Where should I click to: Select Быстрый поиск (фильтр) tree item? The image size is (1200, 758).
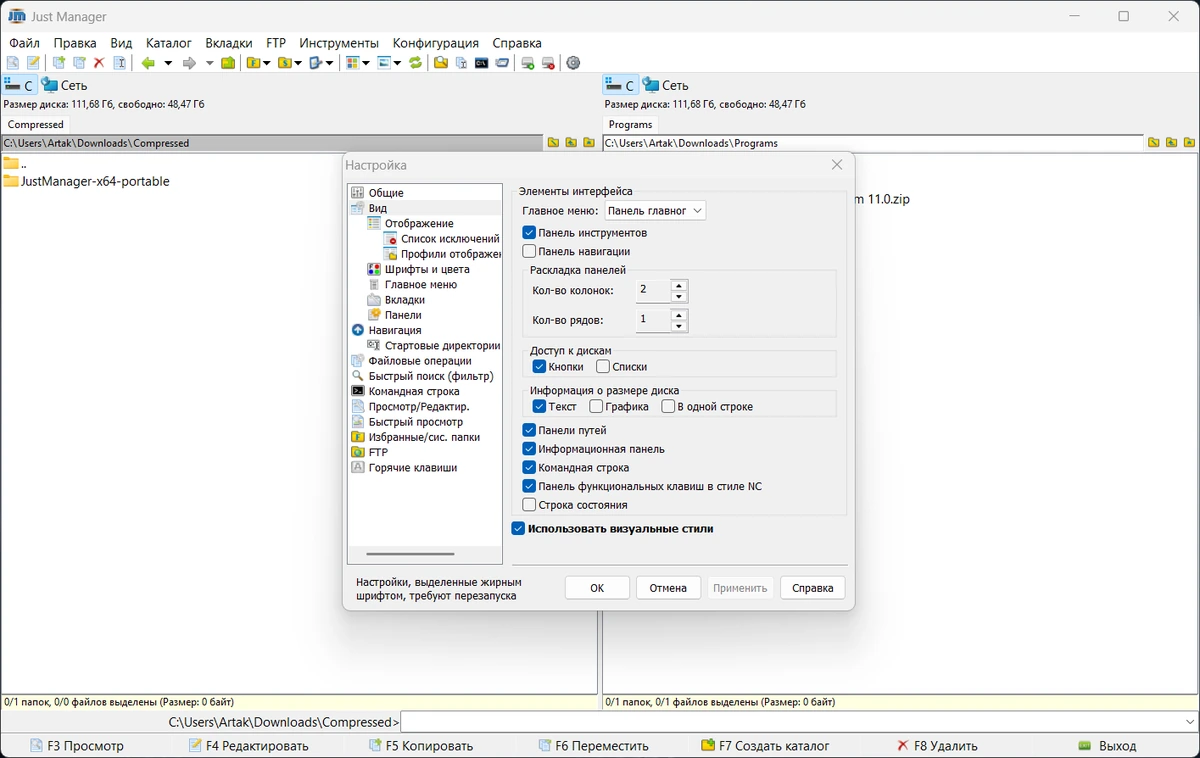pos(430,376)
